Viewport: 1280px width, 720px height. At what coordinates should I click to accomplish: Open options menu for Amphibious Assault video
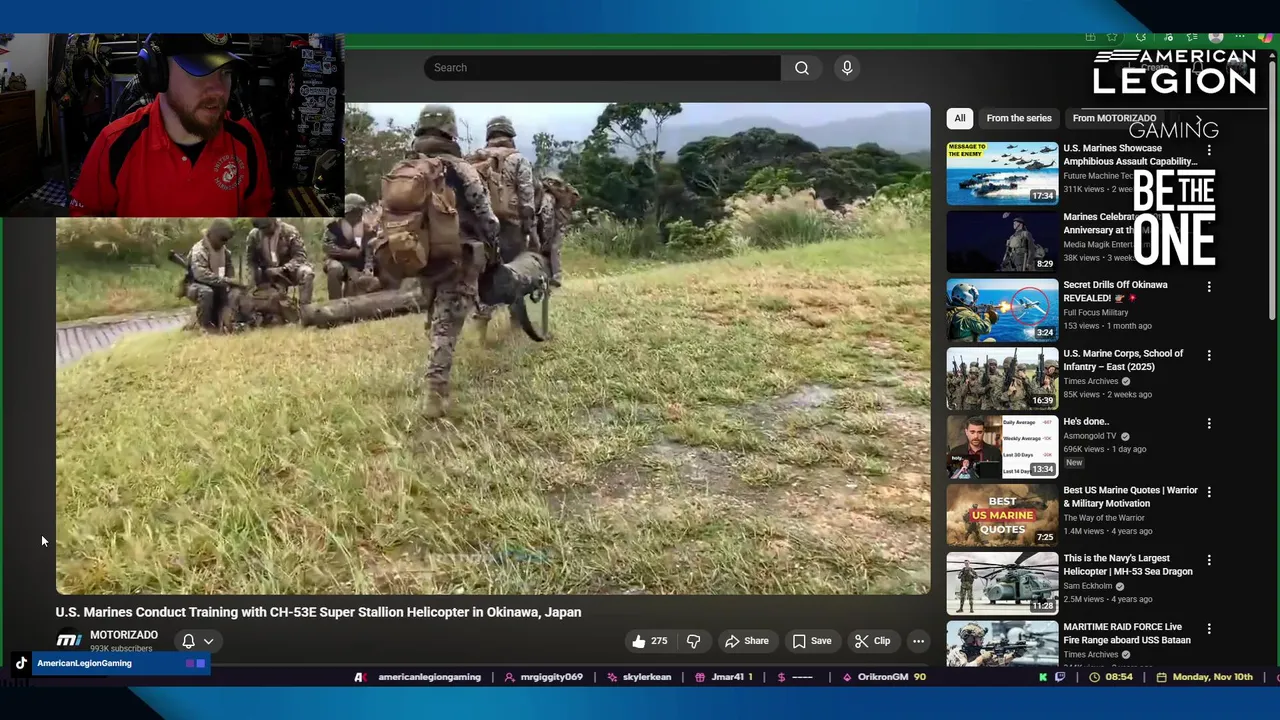tap(1209, 150)
